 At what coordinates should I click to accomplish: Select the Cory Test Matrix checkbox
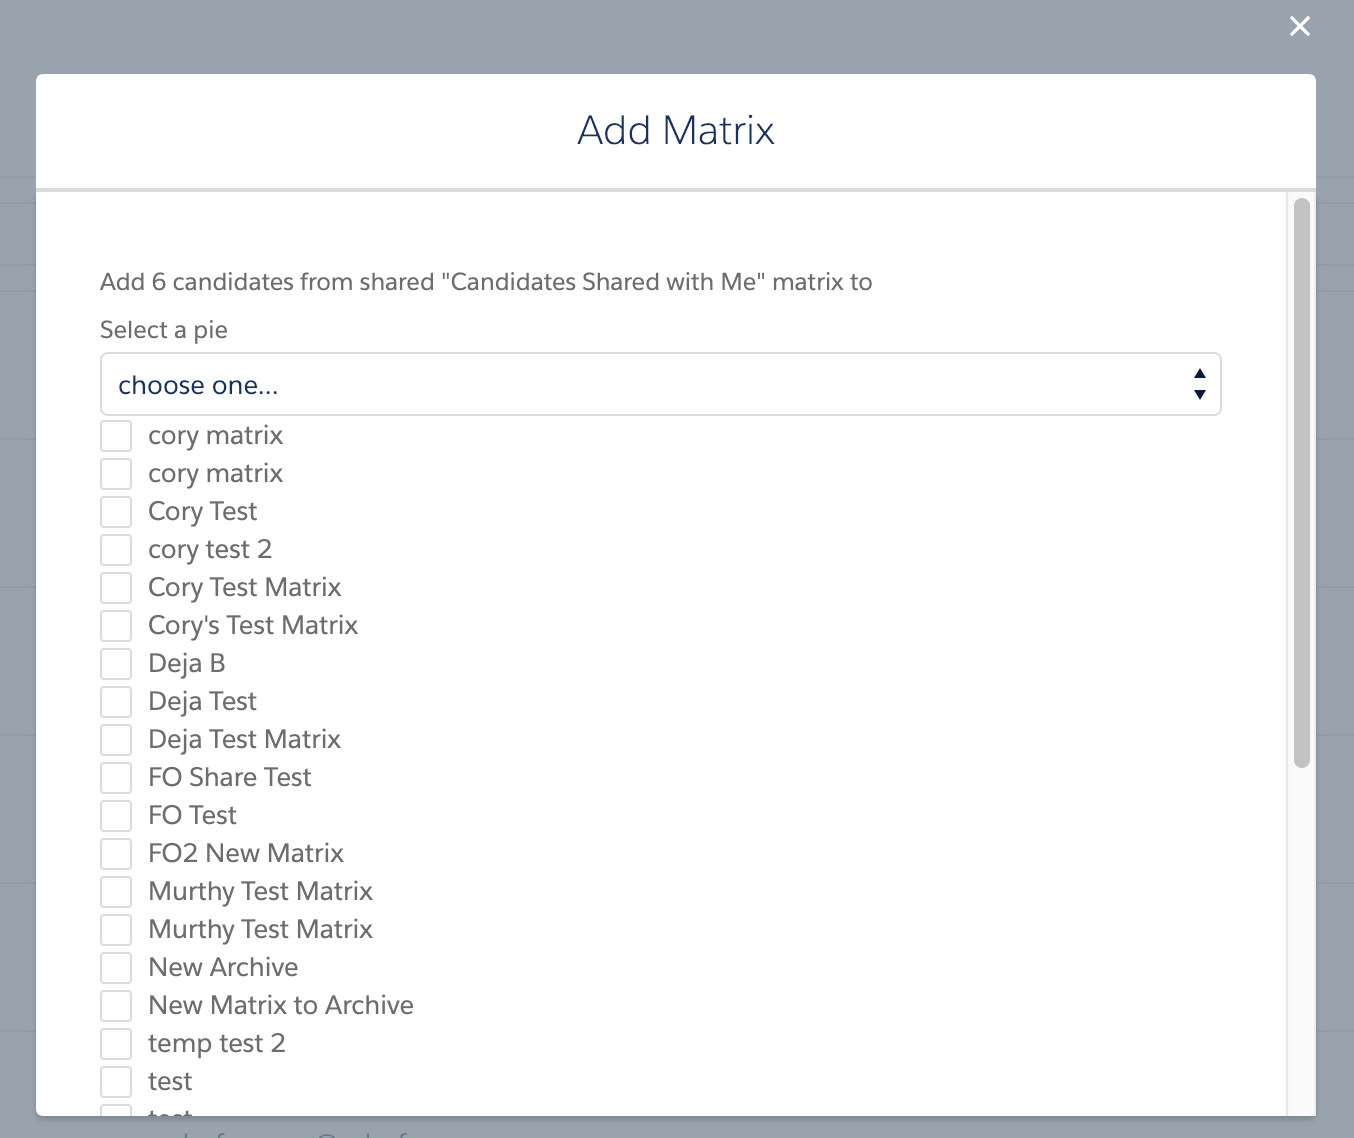pyautogui.click(x=116, y=588)
